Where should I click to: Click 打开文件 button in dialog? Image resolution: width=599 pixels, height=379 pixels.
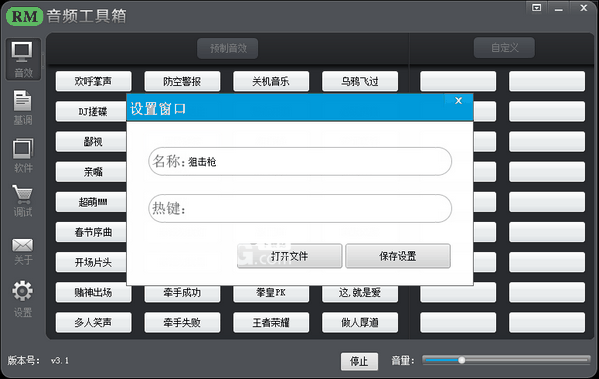tap(290, 256)
